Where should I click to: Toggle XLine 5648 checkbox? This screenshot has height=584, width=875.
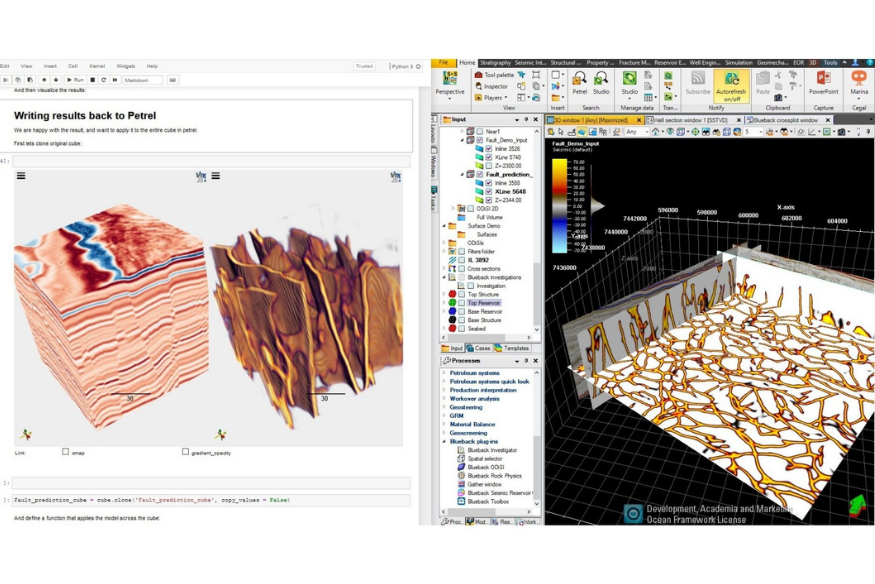click(x=489, y=191)
